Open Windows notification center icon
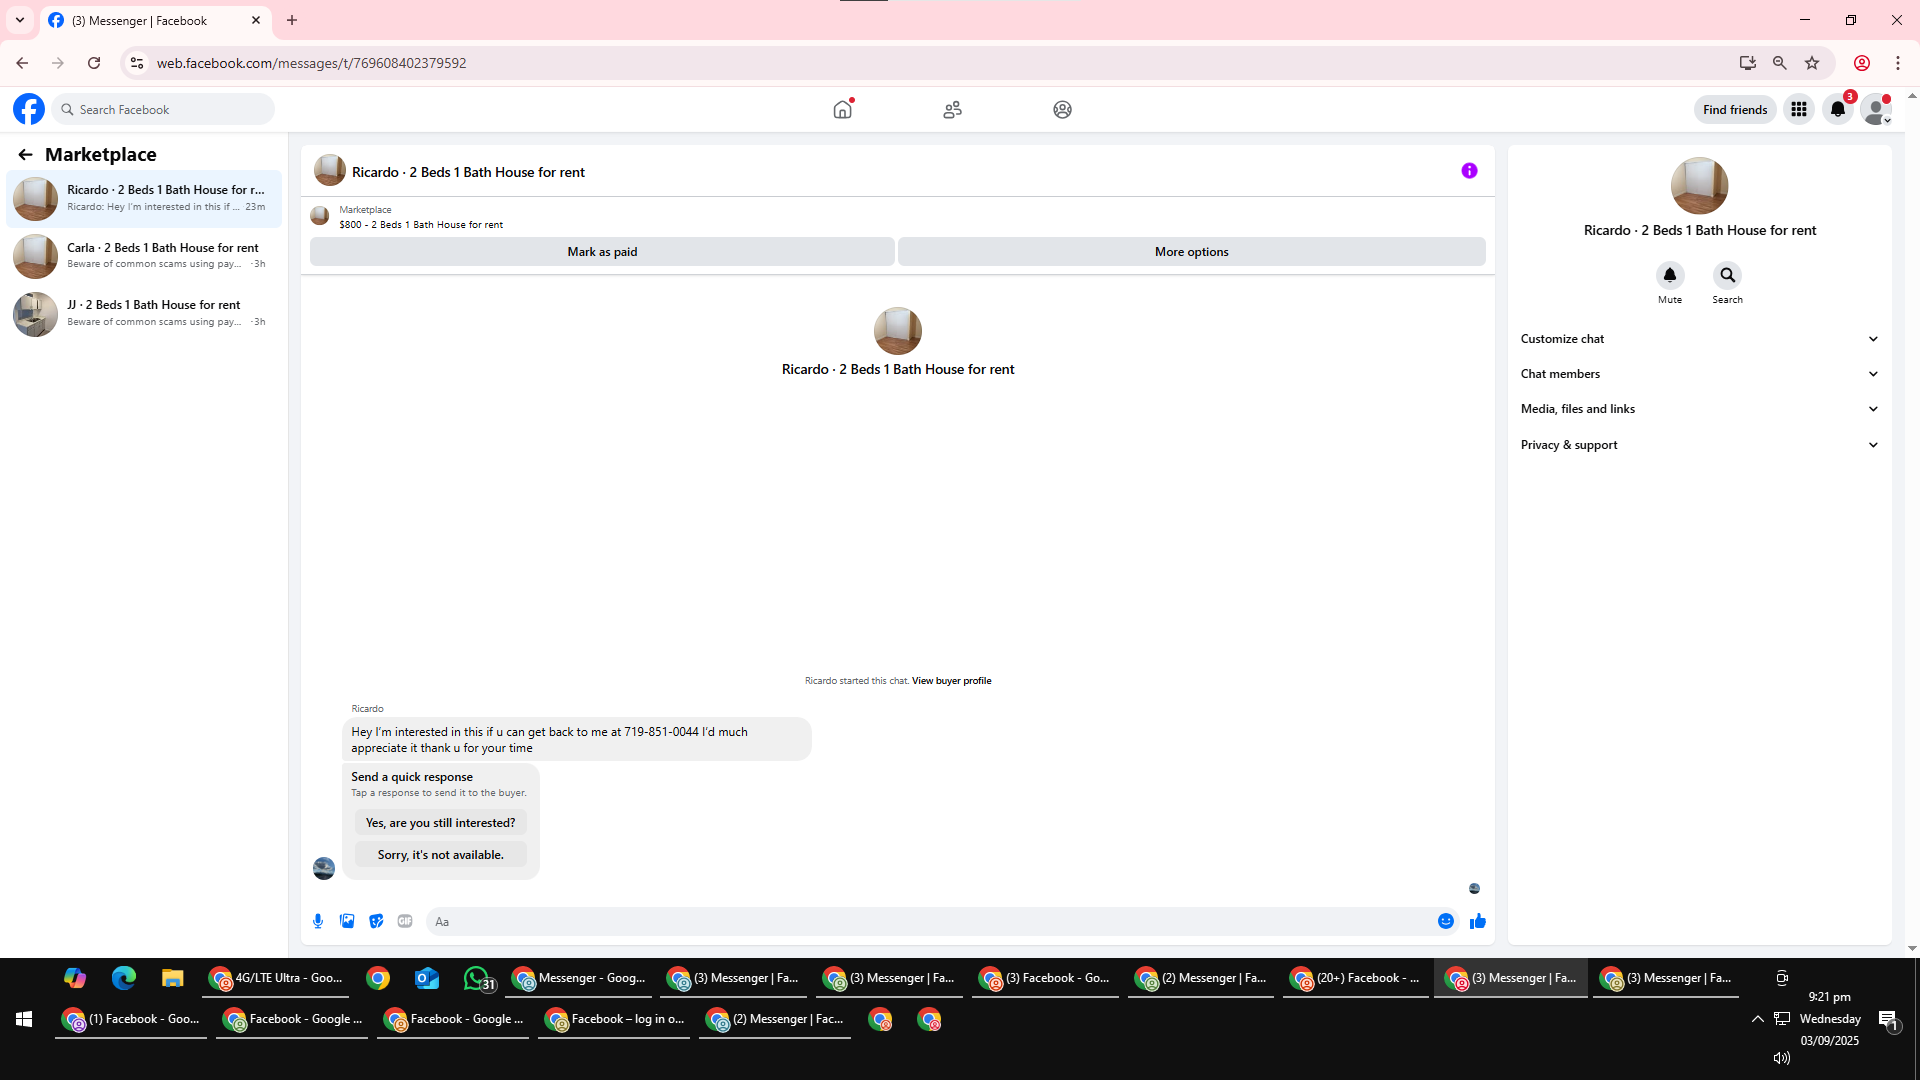1920x1080 pixels. click(x=1888, y=1019)
